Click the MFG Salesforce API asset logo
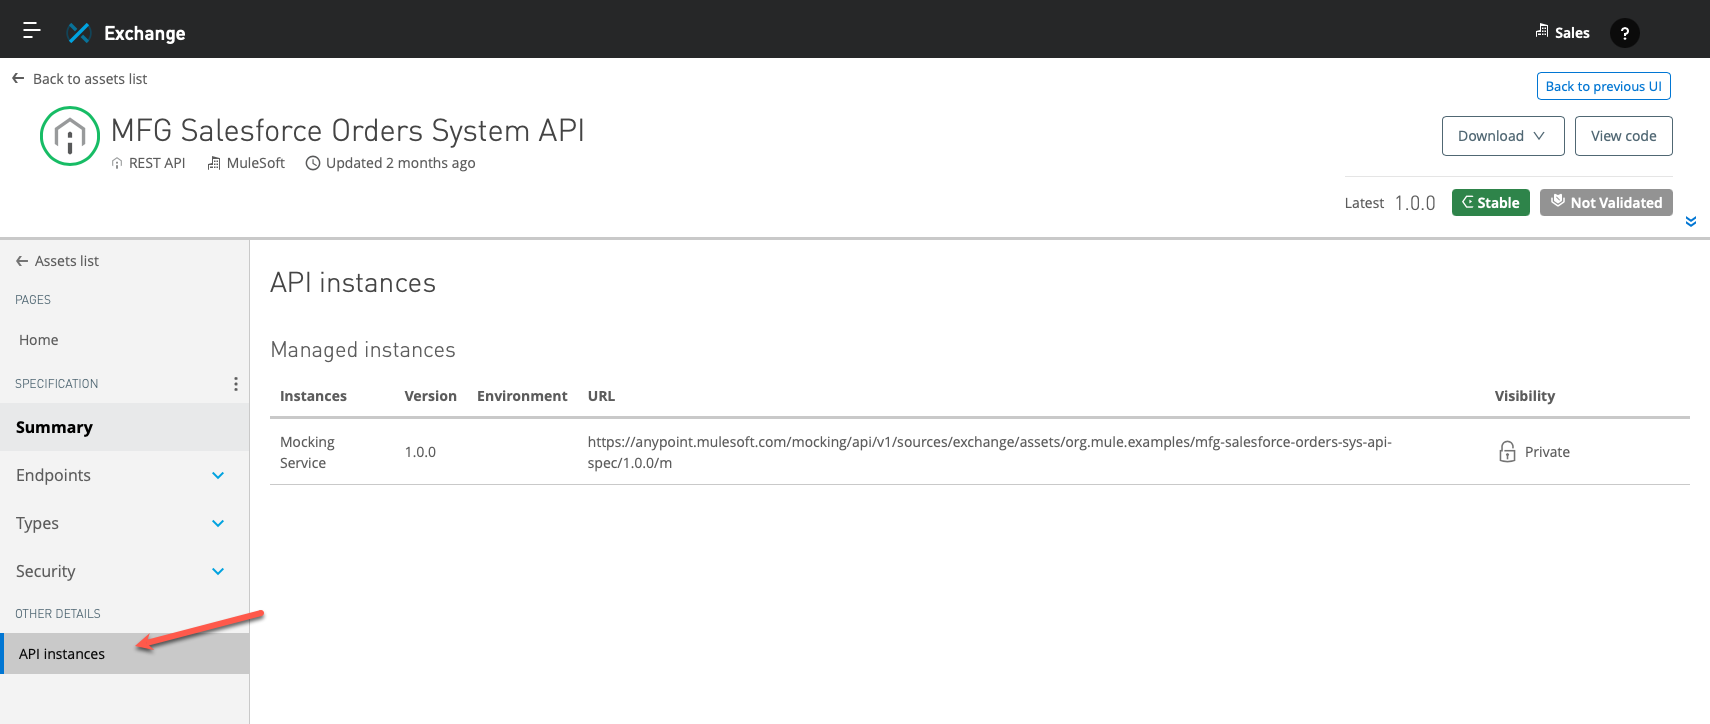Image resolution: width=1710 pixels, height=724 pixels. [x=70, y=136]
